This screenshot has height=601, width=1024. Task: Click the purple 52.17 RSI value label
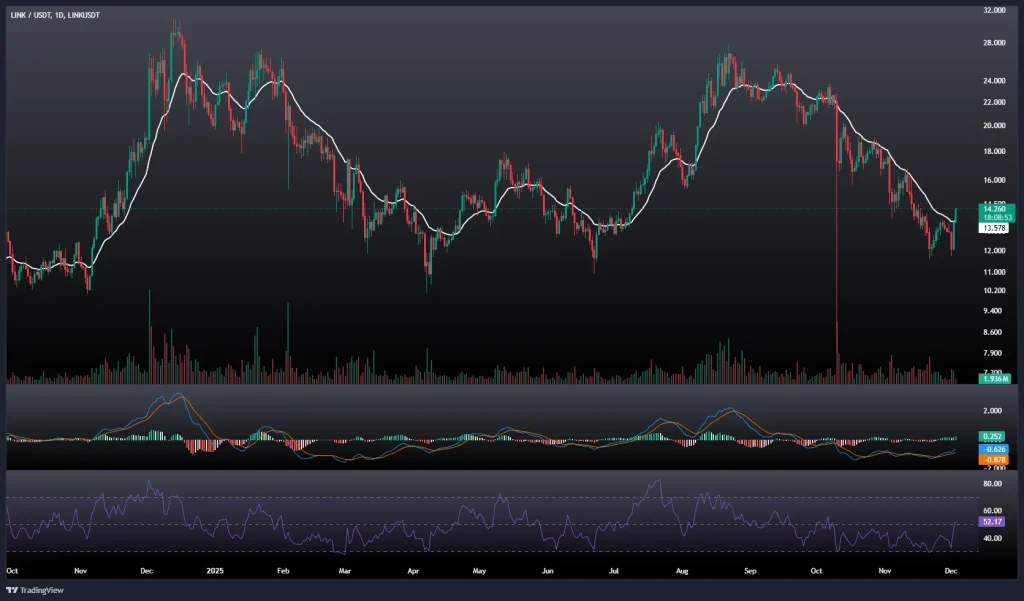coord(967,522)
